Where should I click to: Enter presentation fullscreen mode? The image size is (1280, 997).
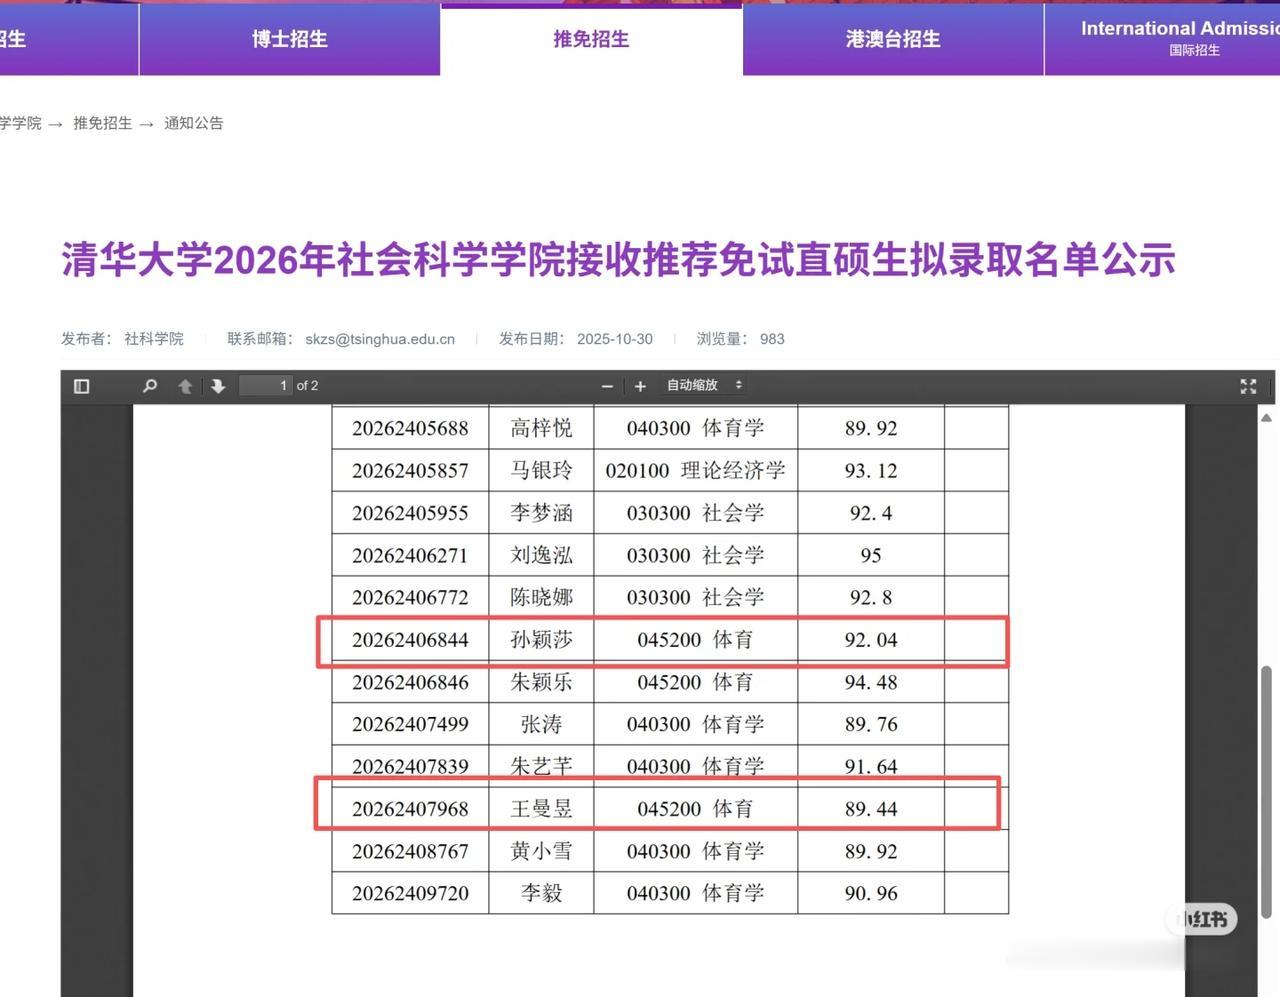pyautogui.click(x=1248, y=386)
